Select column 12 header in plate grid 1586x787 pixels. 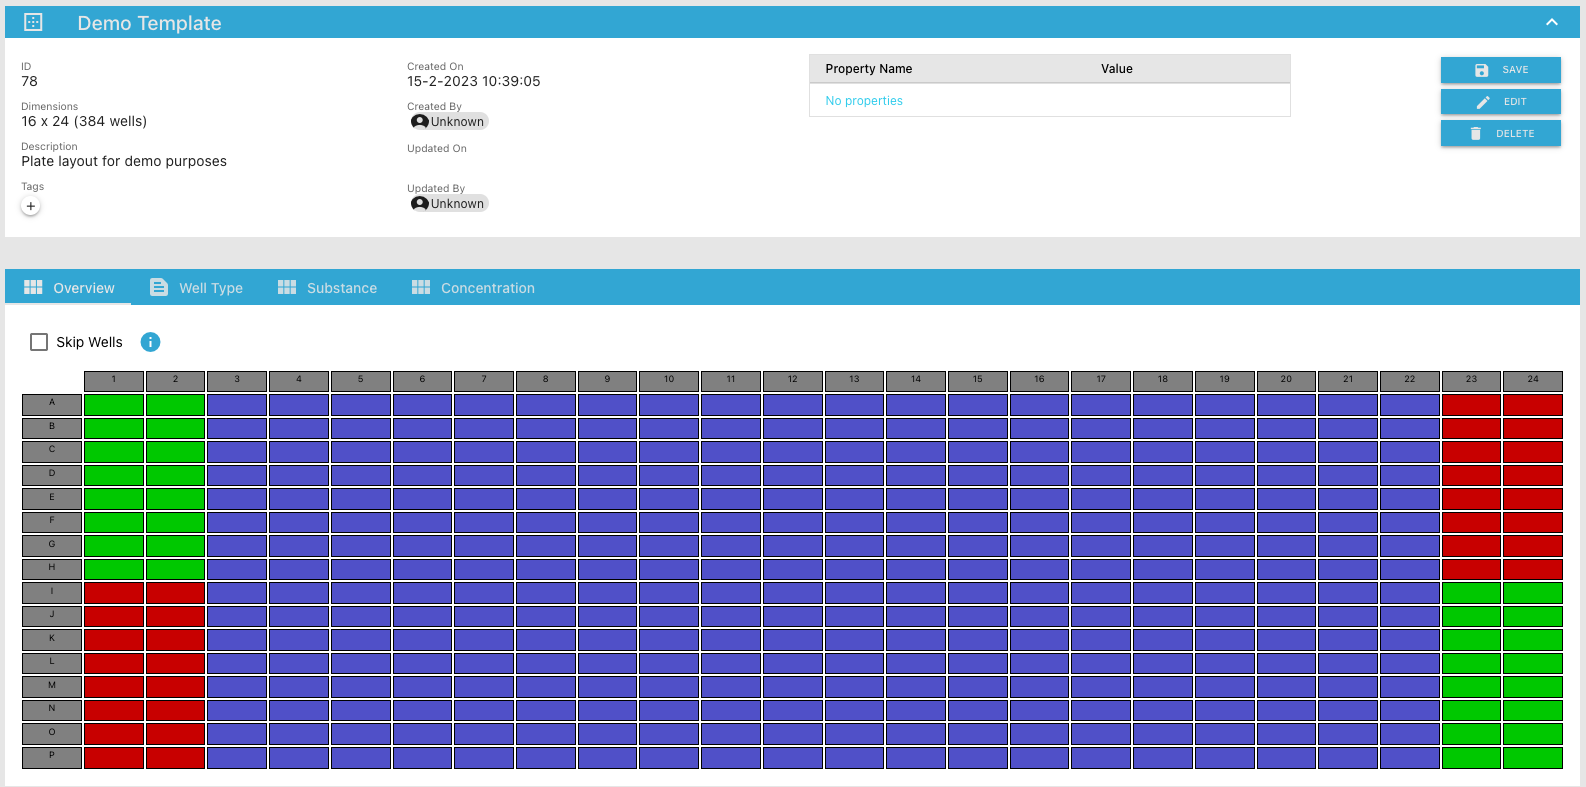pyautogui.click(x=792, y=380)
